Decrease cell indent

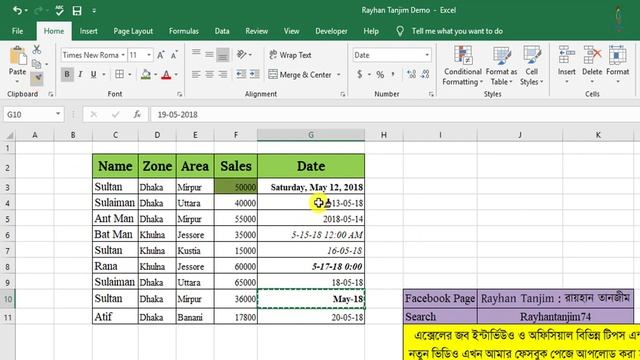coord(241,74)
